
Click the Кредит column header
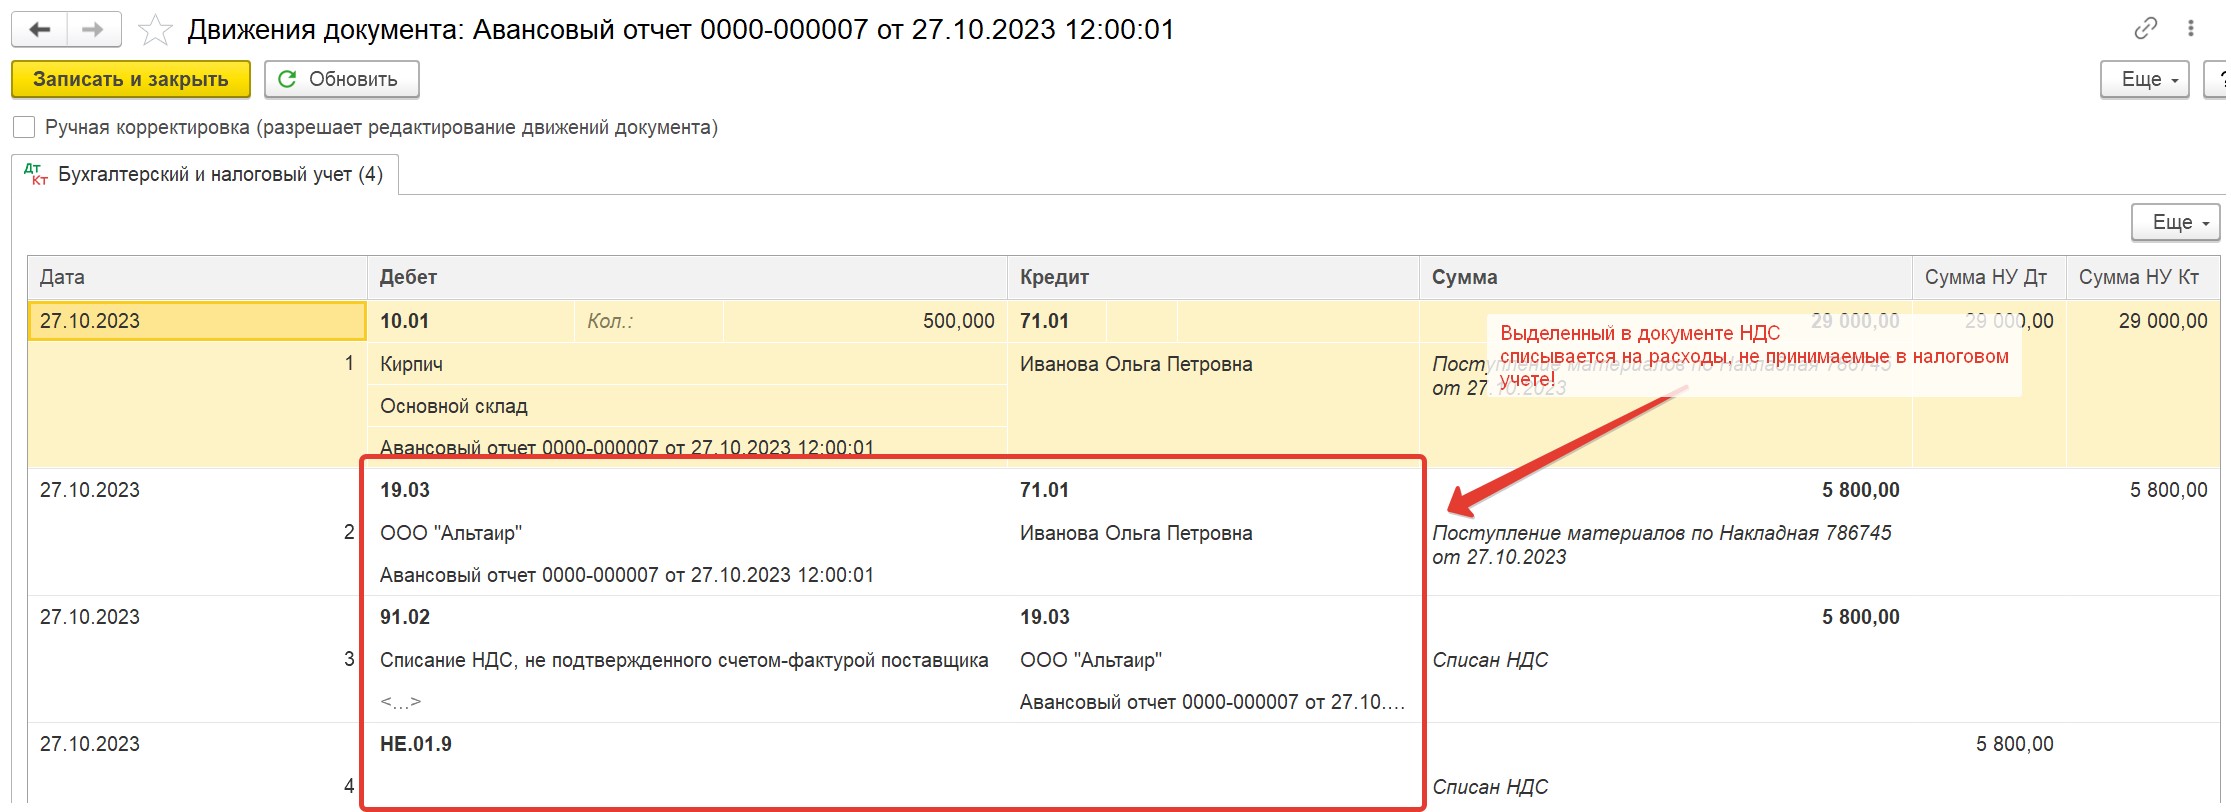[1213, 277]
